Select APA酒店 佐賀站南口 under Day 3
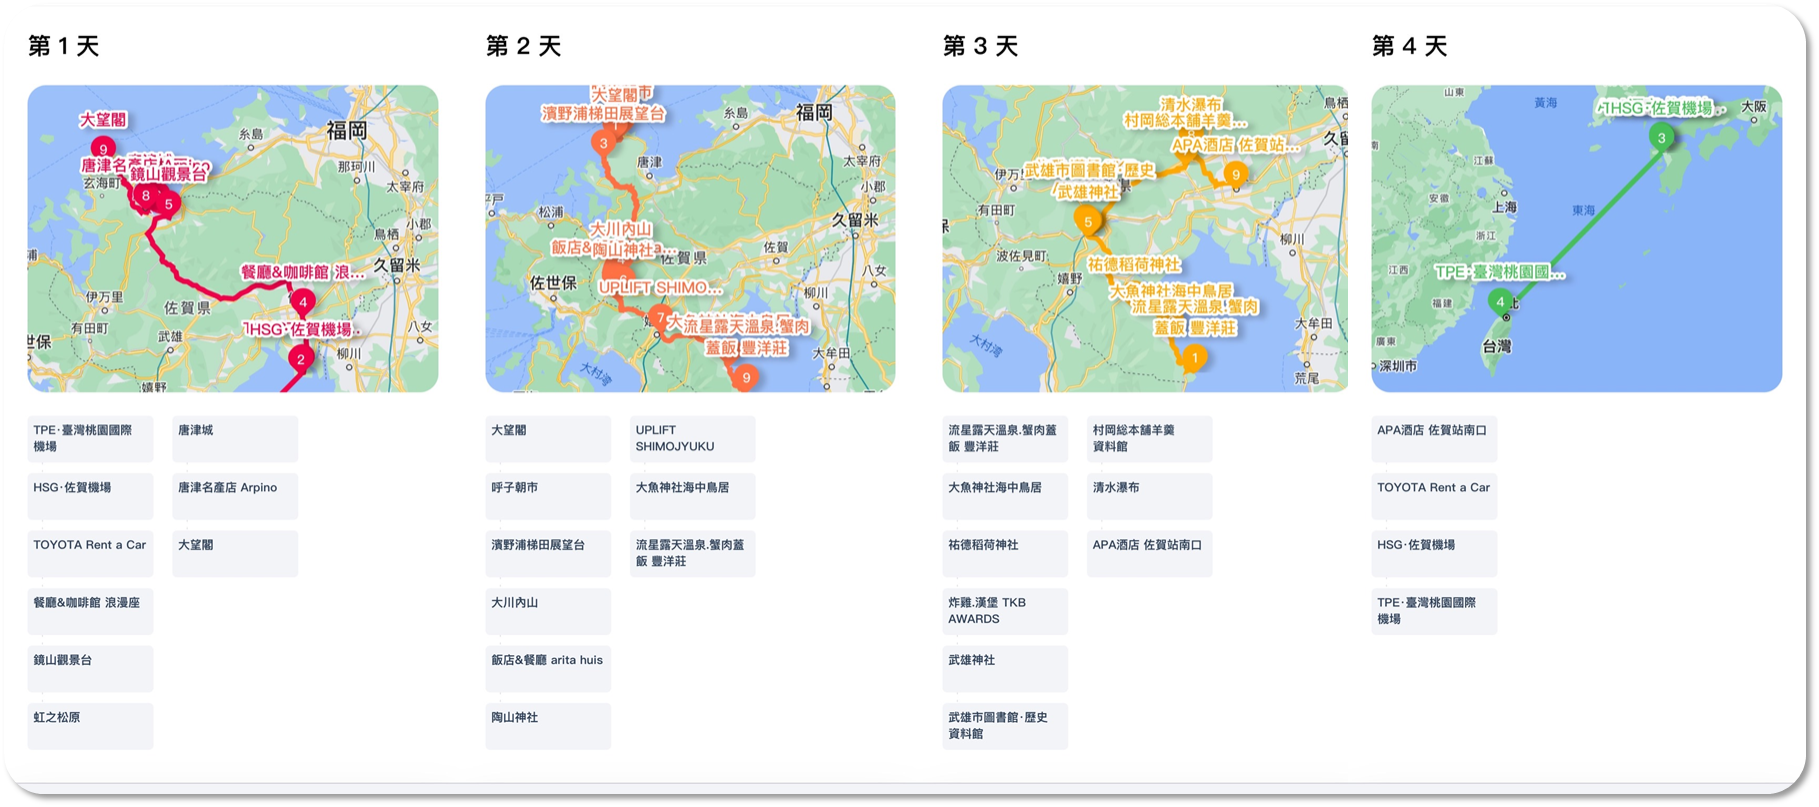Viewport: 1819px width, 807px height. click(1150, 554)
